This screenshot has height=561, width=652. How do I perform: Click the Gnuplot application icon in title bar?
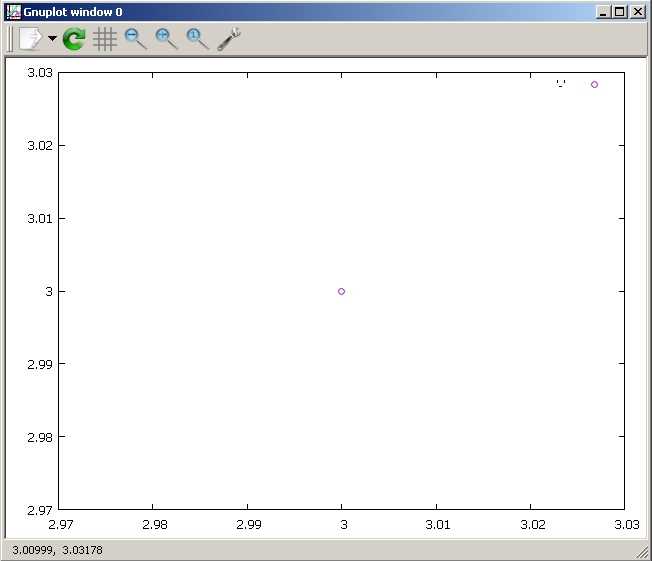[x=13, y=12]
